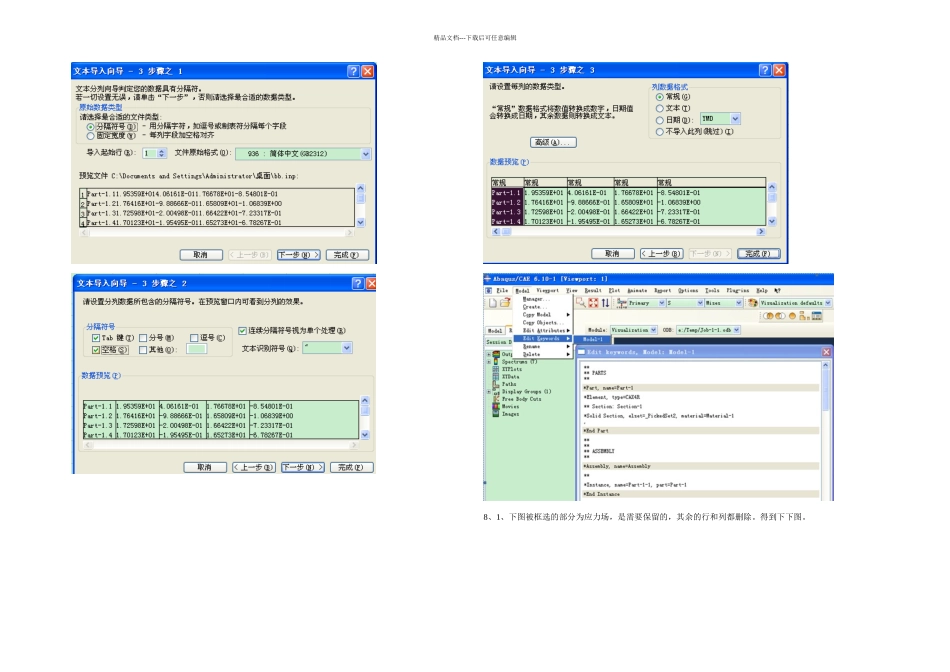
Task: Click the Paths tree icon
Action: 496,384
